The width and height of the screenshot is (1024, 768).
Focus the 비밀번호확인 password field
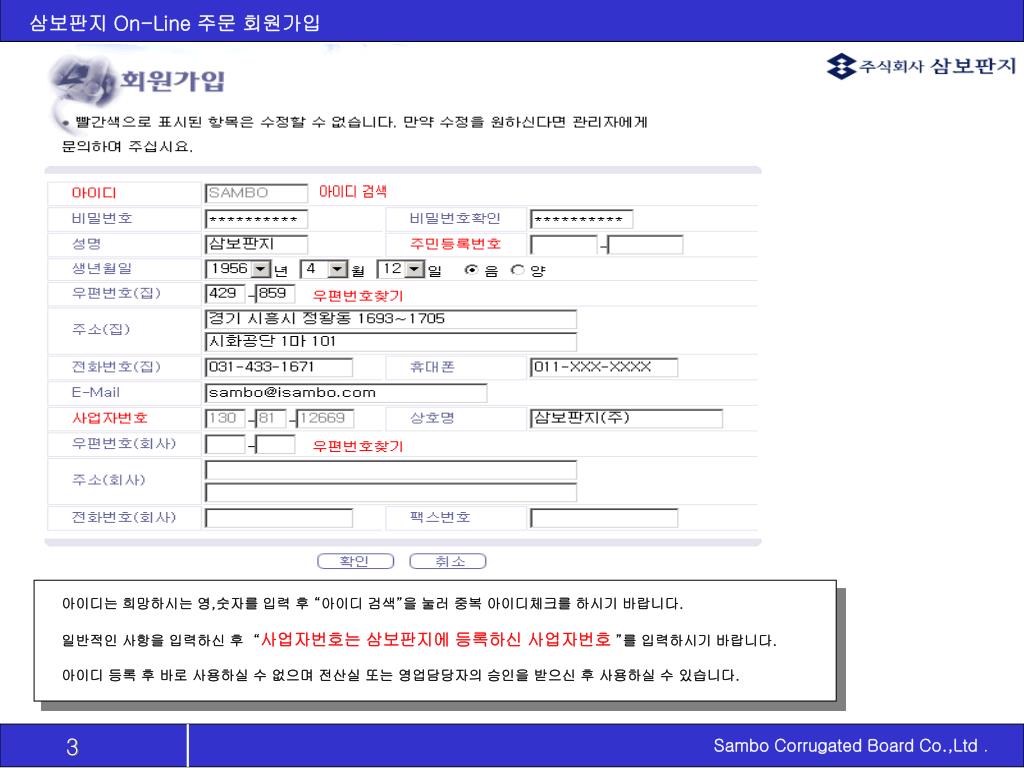[x=581, y=219]
